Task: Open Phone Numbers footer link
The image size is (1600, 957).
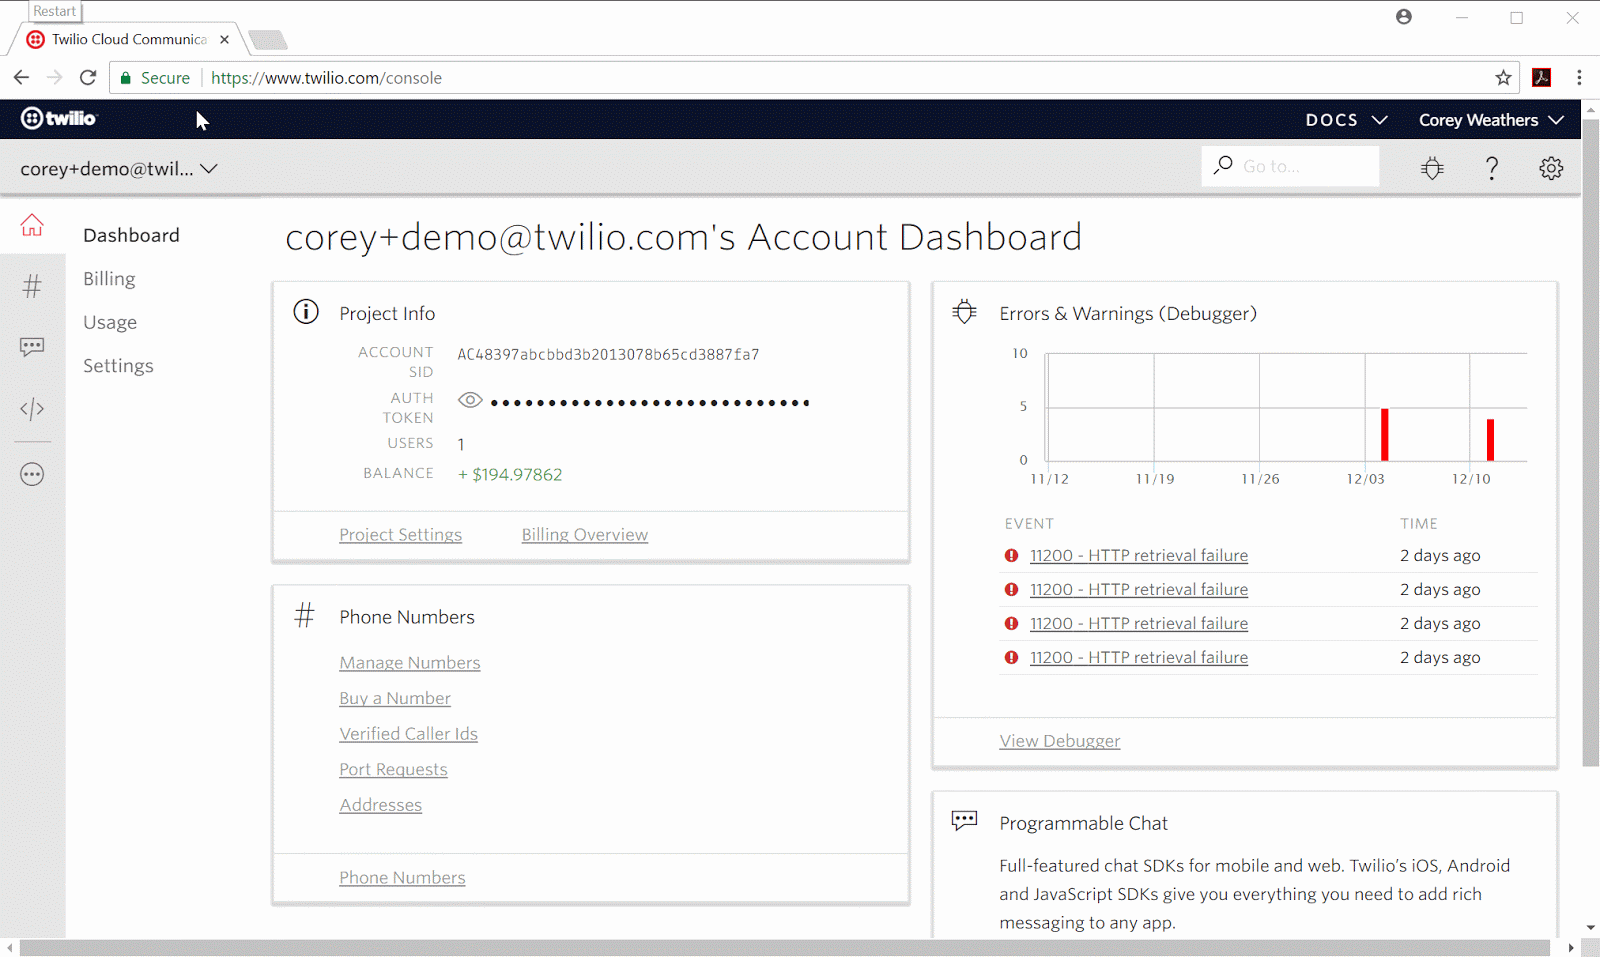Action: pos(402,878)
